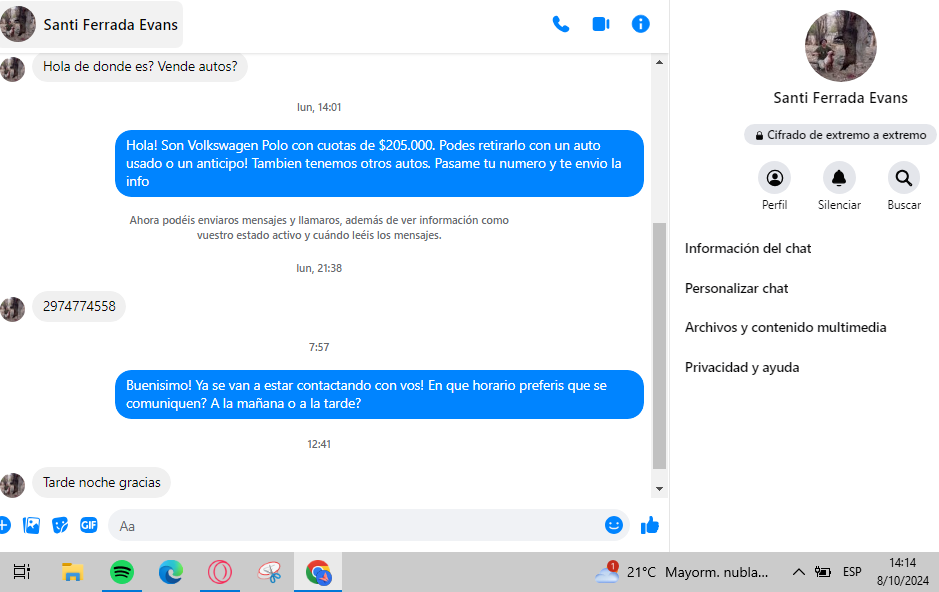Image resolution: width=939 pixels, height=592 pixels.
Task: Open Privacidad y ayuda section
Action: [x=742, y=367]
